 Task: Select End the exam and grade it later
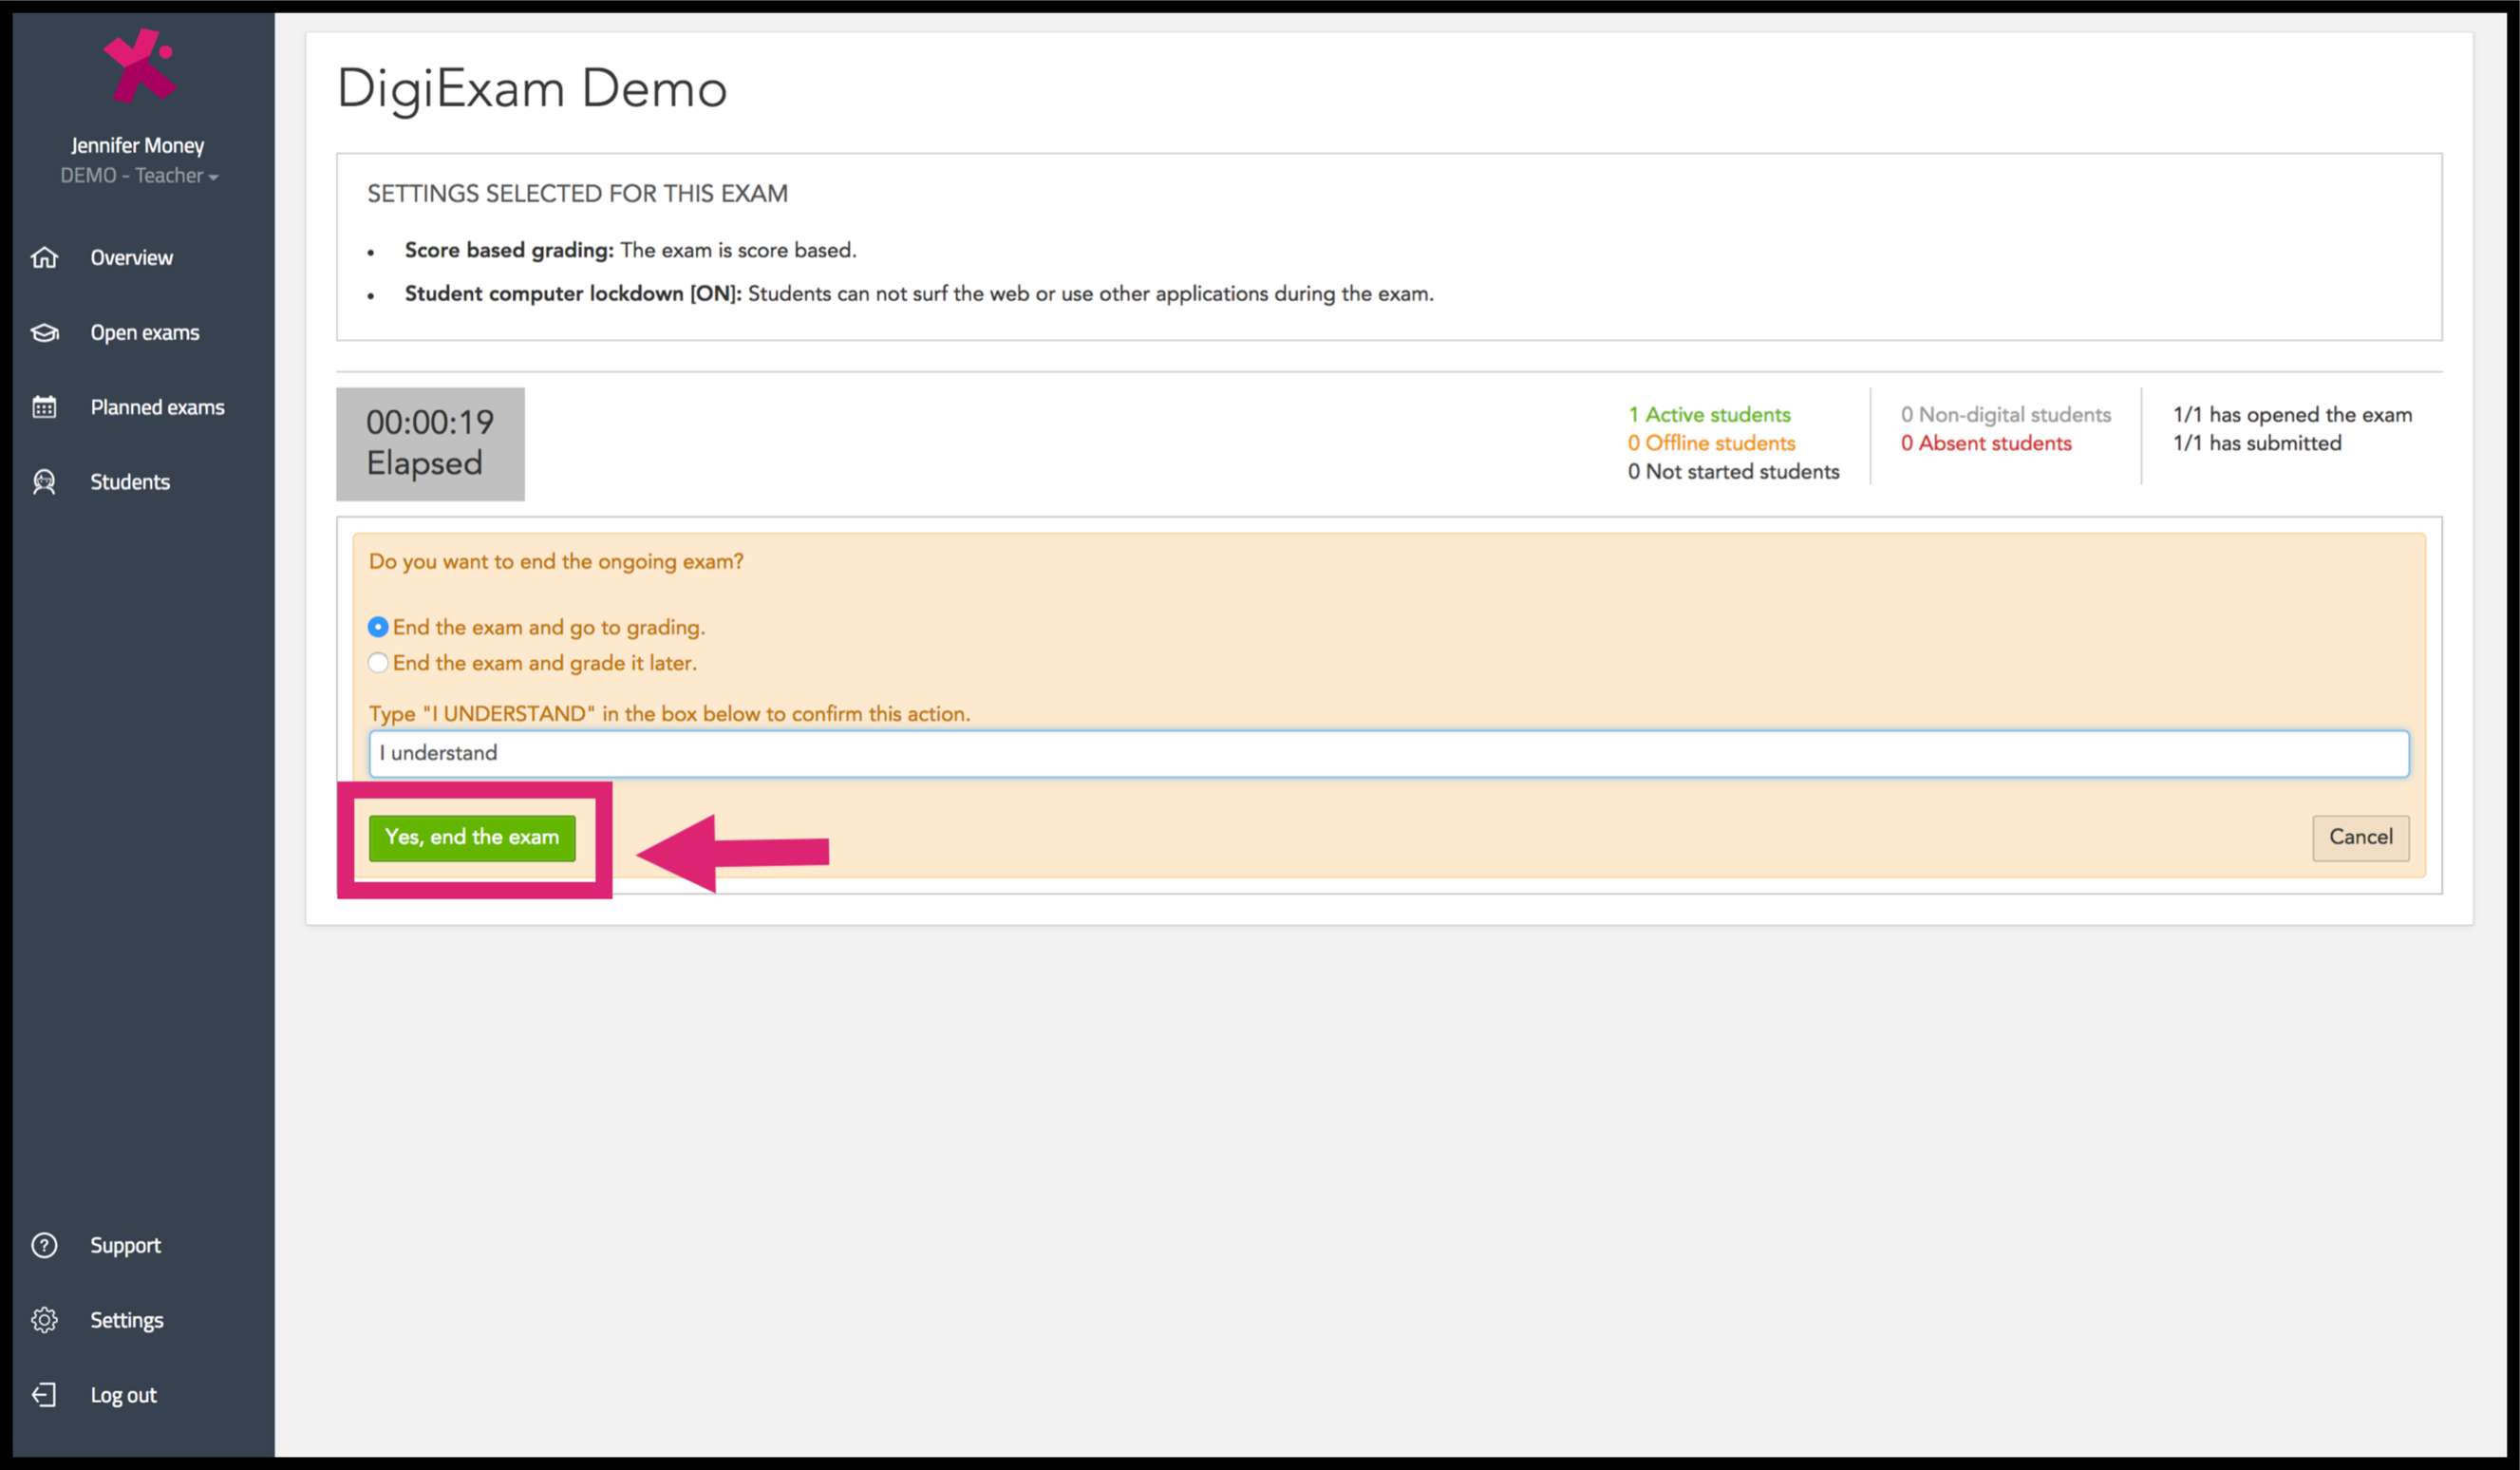378,663
